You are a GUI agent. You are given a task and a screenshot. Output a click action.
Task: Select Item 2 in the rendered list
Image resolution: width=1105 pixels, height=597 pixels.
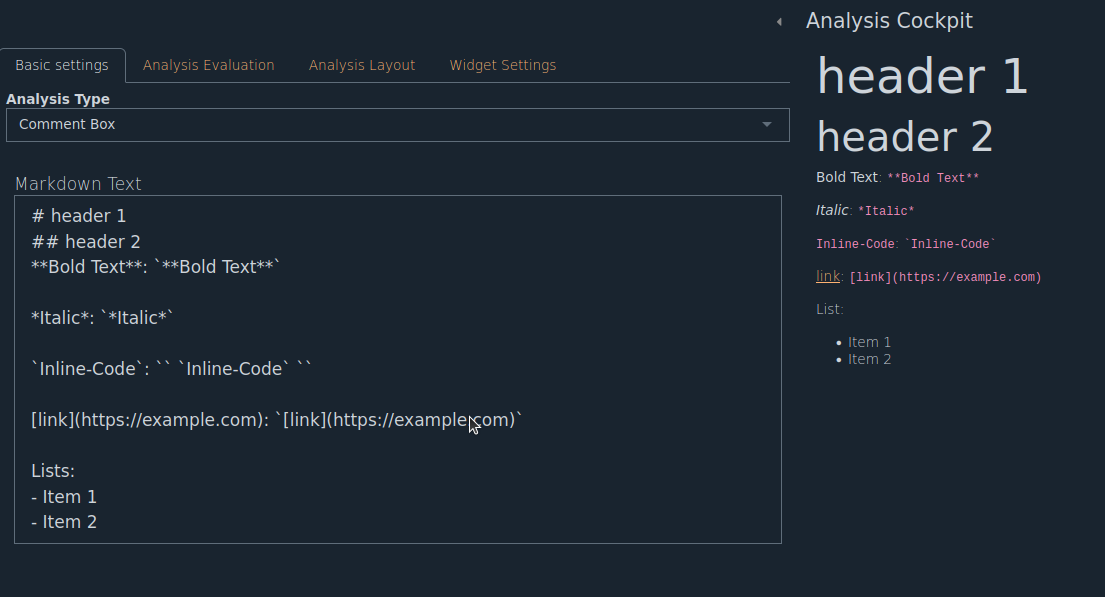(869, 358)
